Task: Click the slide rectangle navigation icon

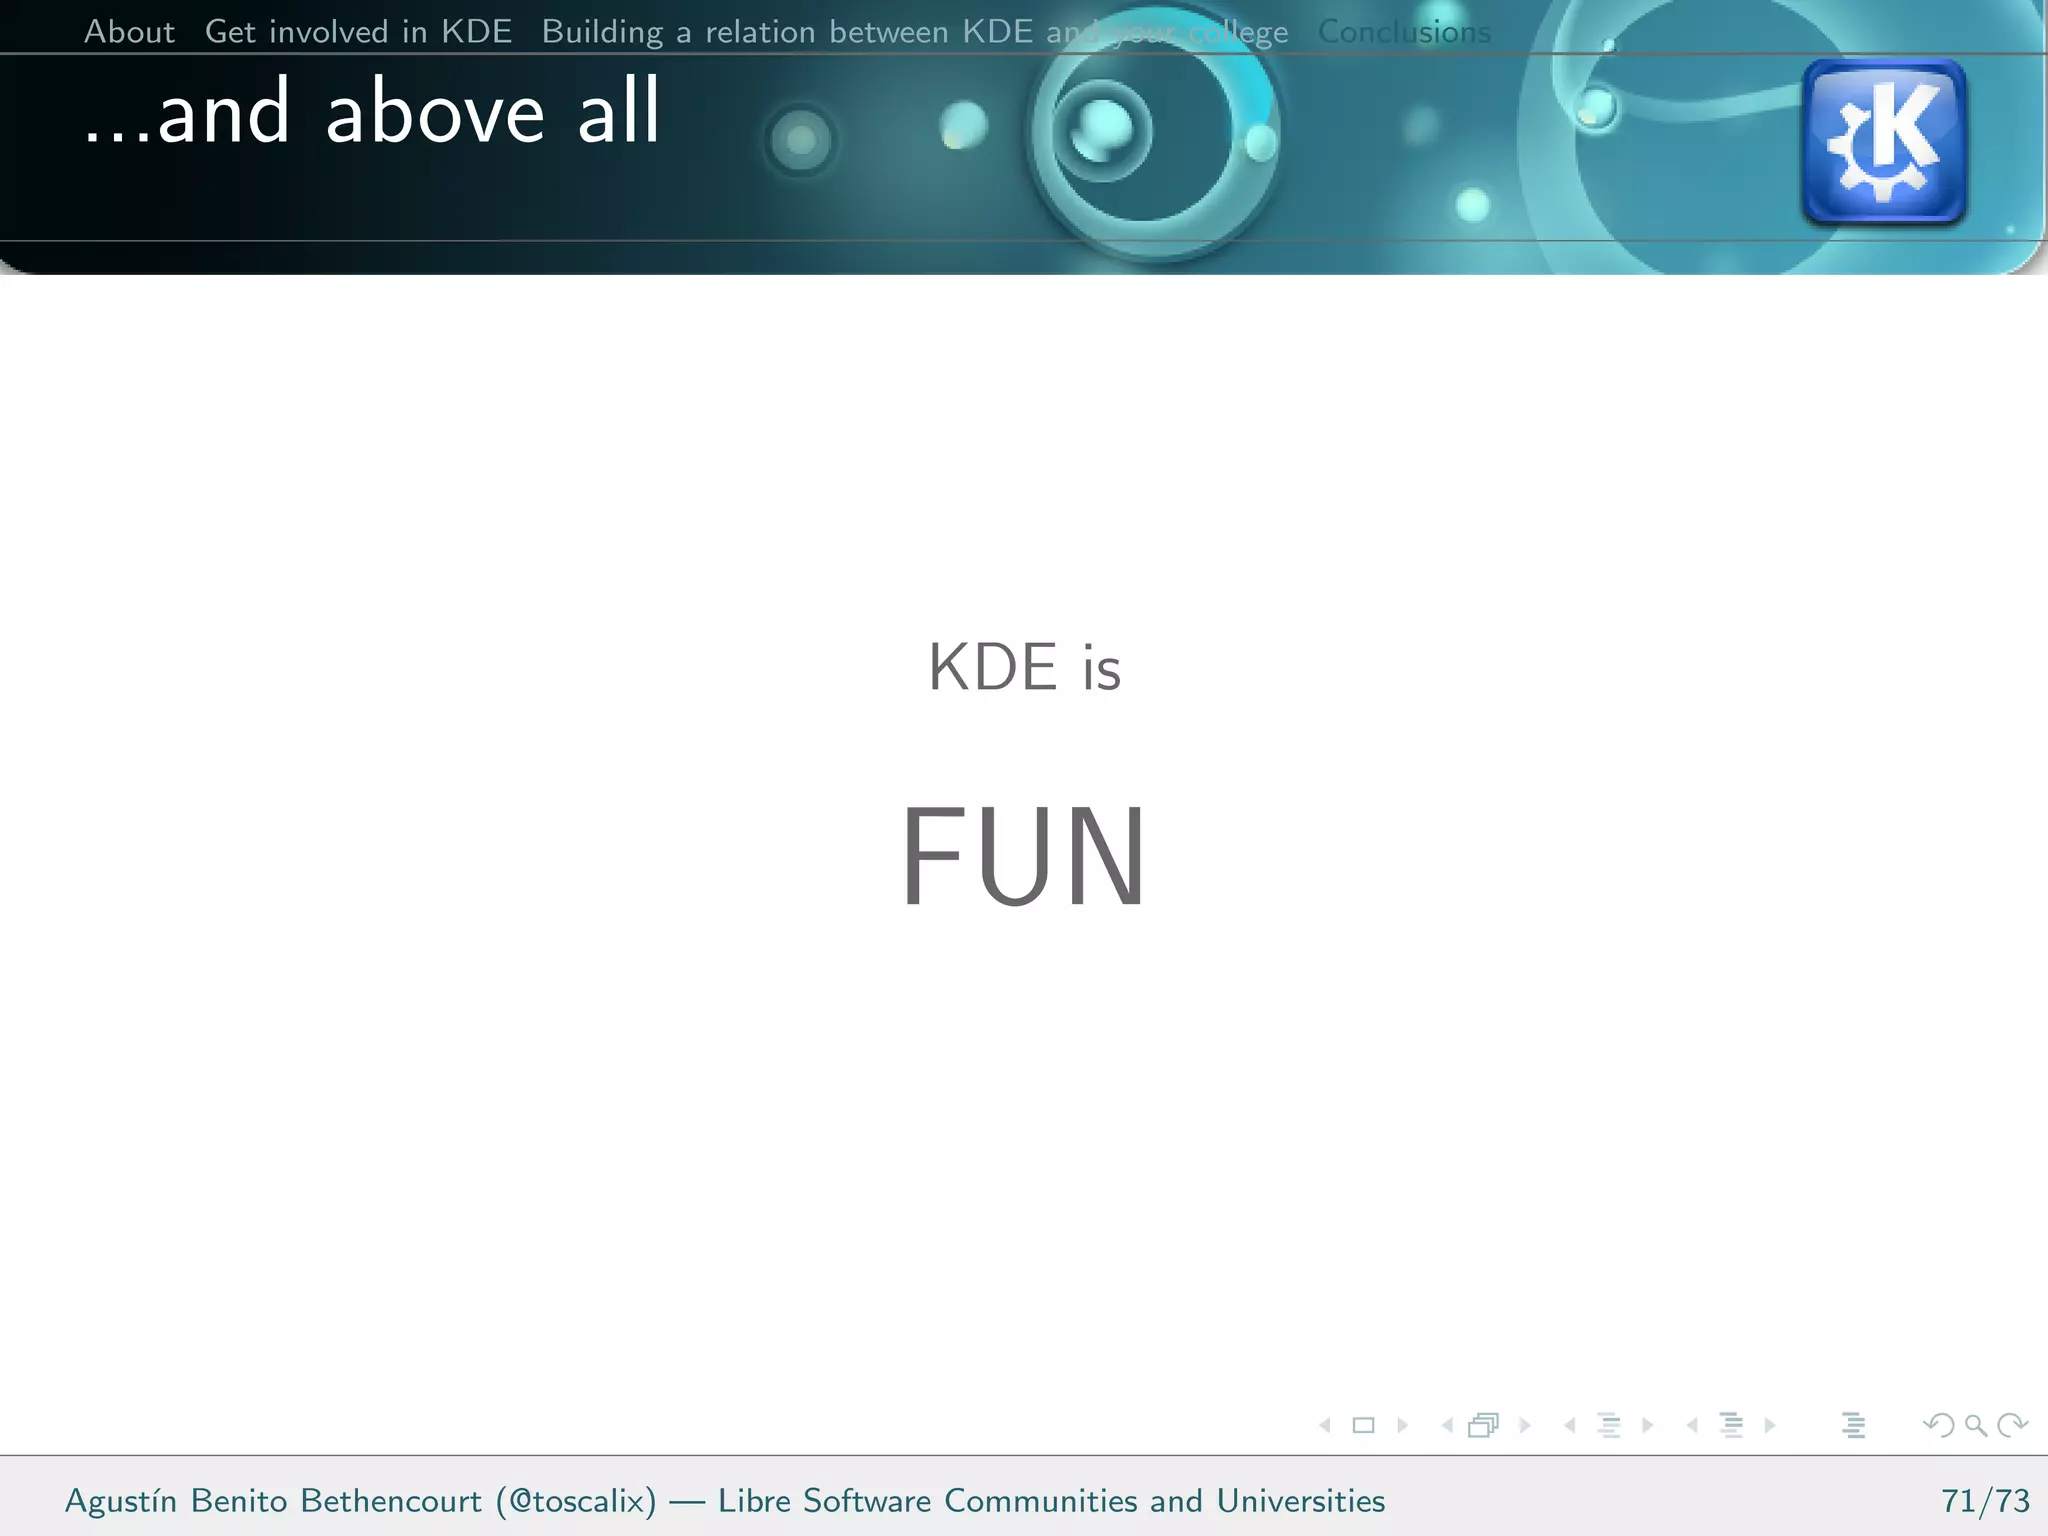Action: point(1363,1425)
